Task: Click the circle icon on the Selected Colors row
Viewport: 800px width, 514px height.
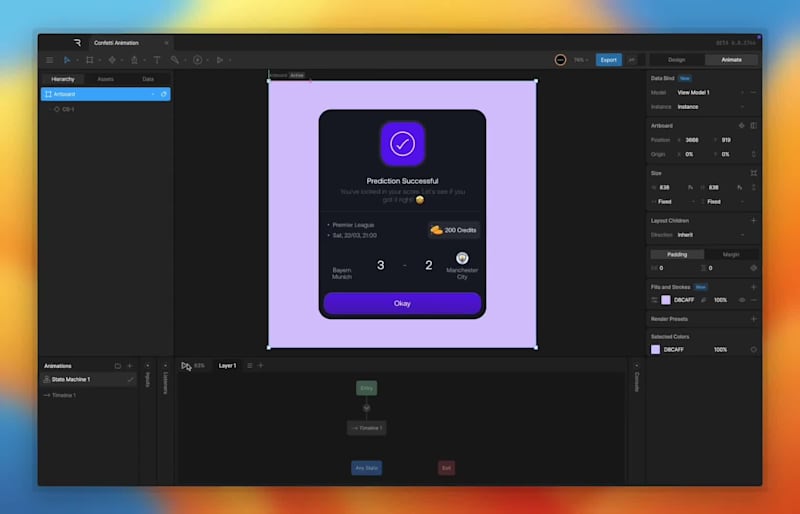Action: (x=754, y=350)
